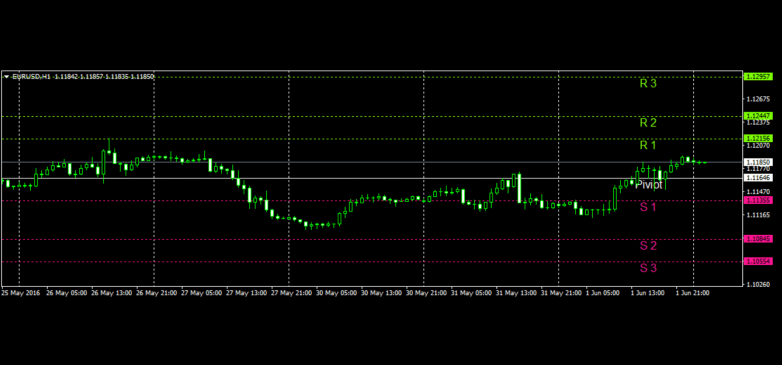
Task: Click the 1 Jun 21:00 time axis label
Action: (x=692, y=293)
